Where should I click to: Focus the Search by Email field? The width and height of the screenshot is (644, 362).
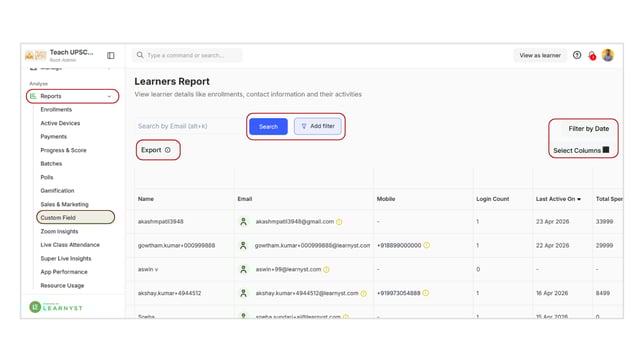pos(189,126)
